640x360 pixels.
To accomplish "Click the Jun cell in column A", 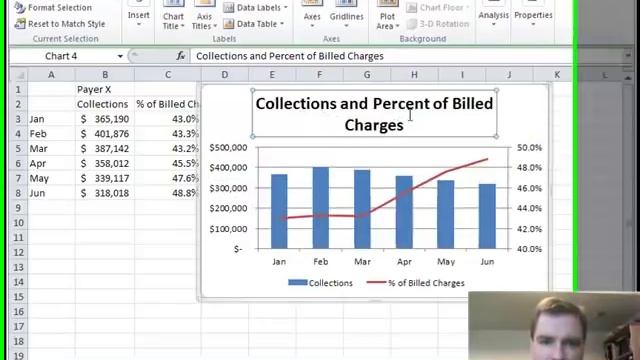I will pyautogui.click(x=51, y=193).
